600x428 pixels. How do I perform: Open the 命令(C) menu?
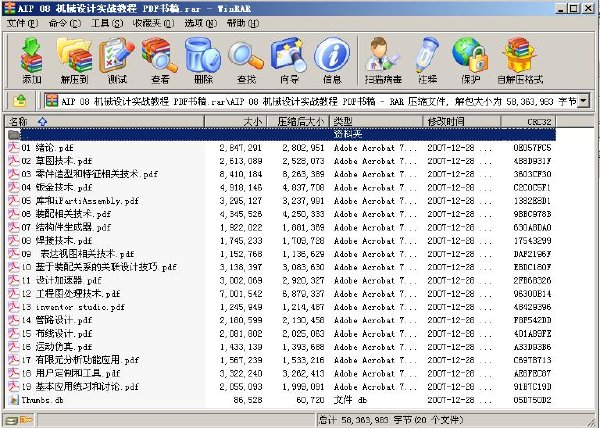(65, 23)
